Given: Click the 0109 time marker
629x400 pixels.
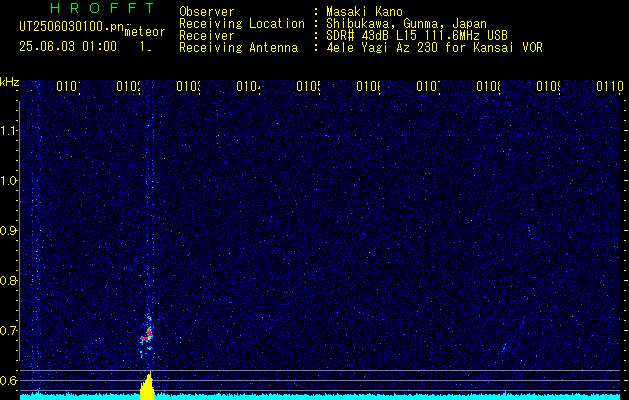Looking at the screenshot, I should [x=548, y=86].
